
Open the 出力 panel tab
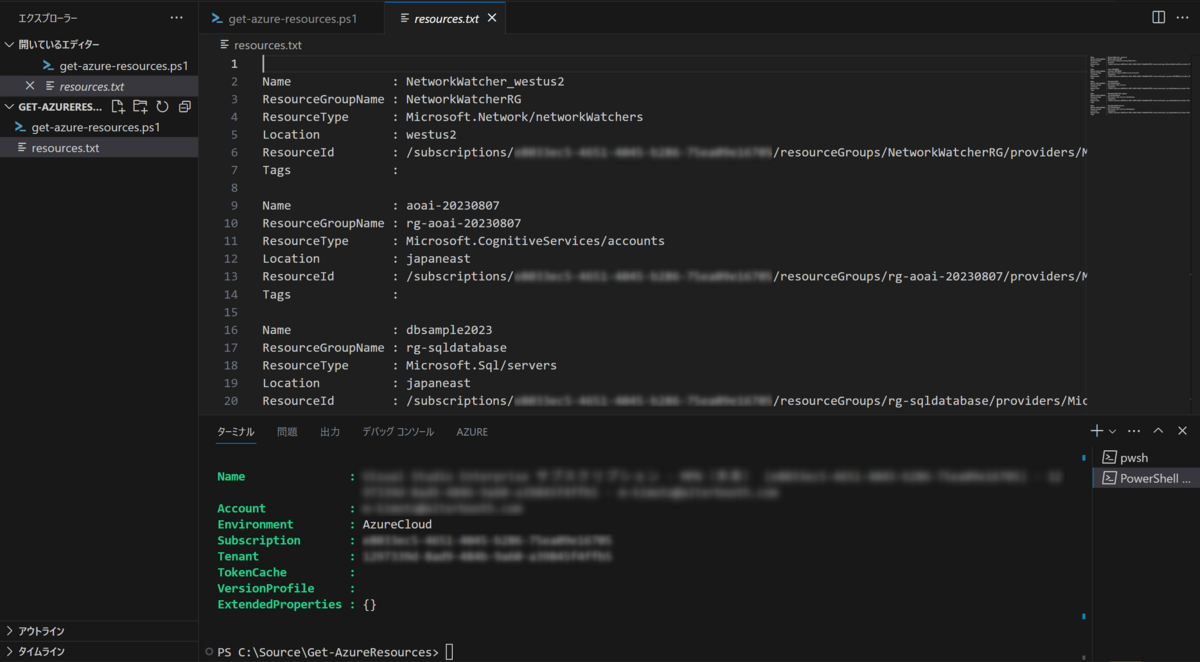330,432
